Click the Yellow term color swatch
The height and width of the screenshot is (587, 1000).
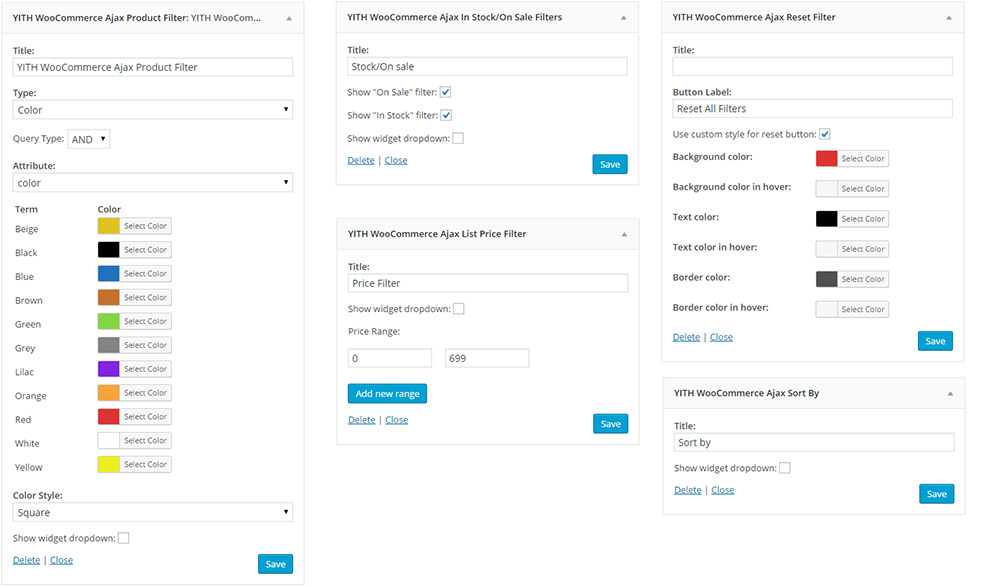point(108,464)
